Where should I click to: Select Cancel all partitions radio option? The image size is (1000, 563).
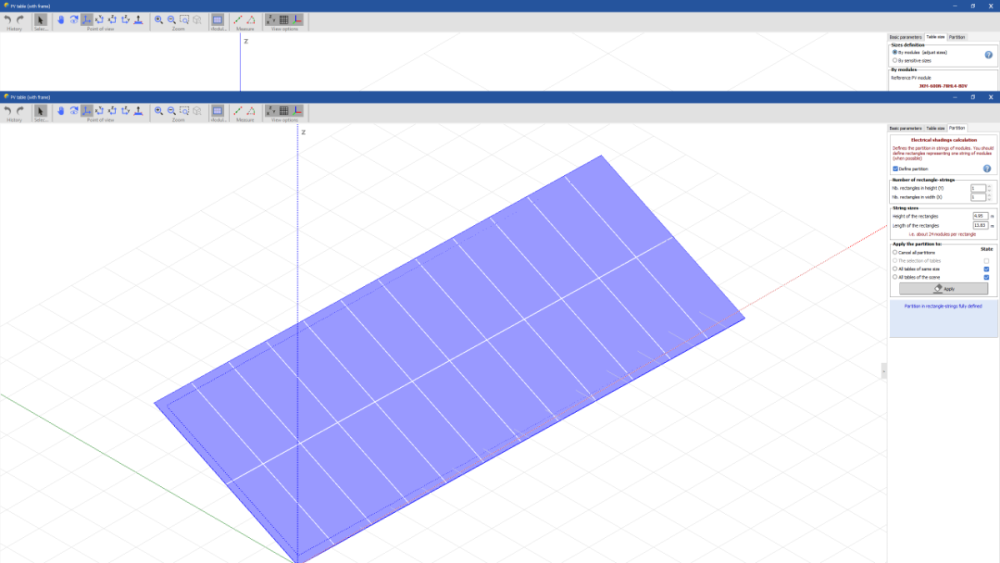895,252
